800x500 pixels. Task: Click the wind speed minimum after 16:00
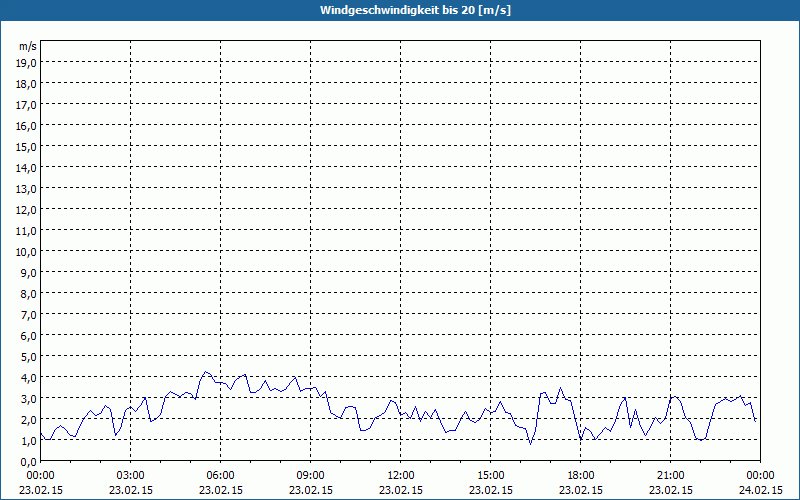point(531,444)
